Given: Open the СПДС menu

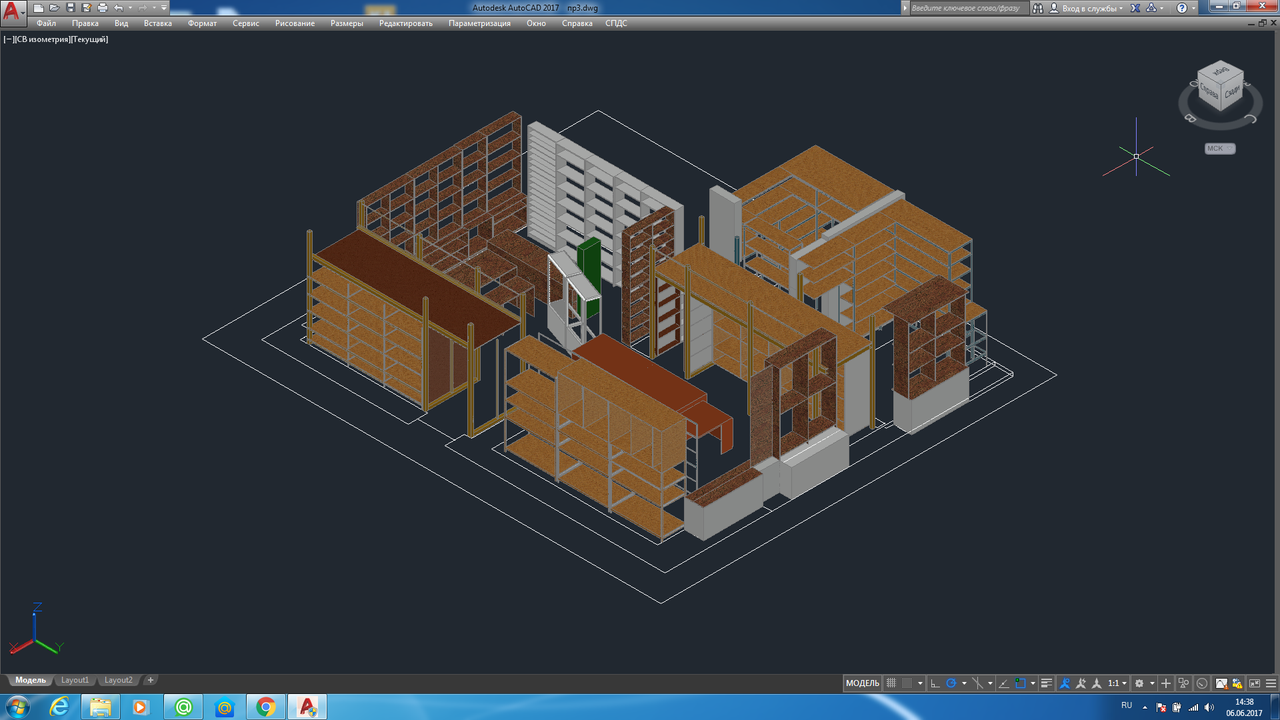Looking at the screenshot, I should [617, 23].
